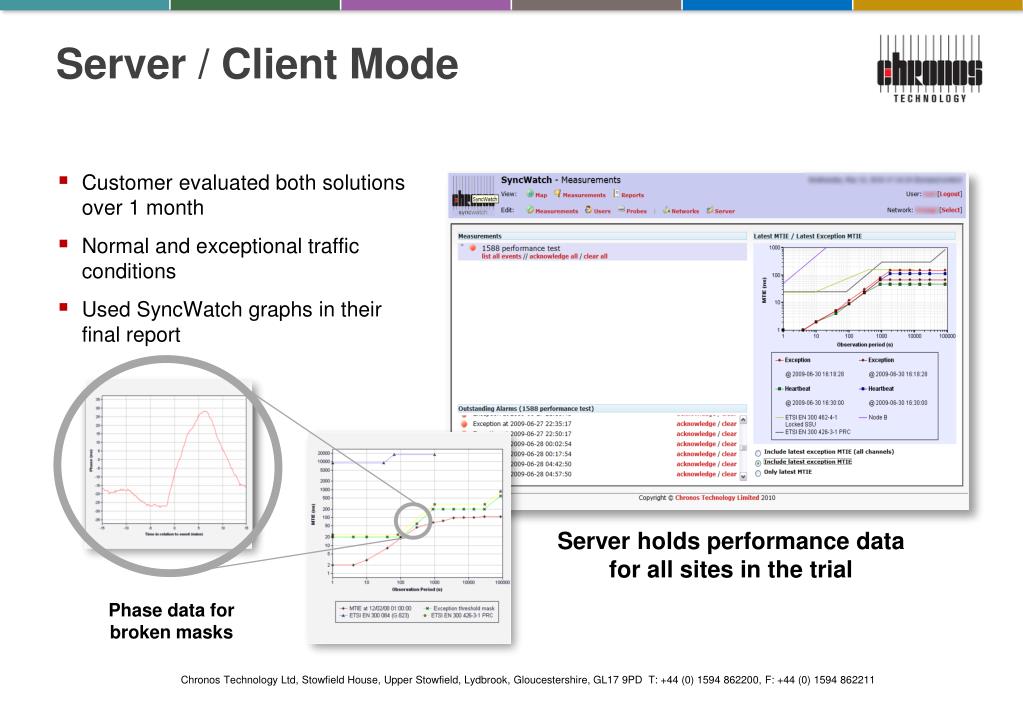Click alarms list scroll down arrow

click(742, 477)
